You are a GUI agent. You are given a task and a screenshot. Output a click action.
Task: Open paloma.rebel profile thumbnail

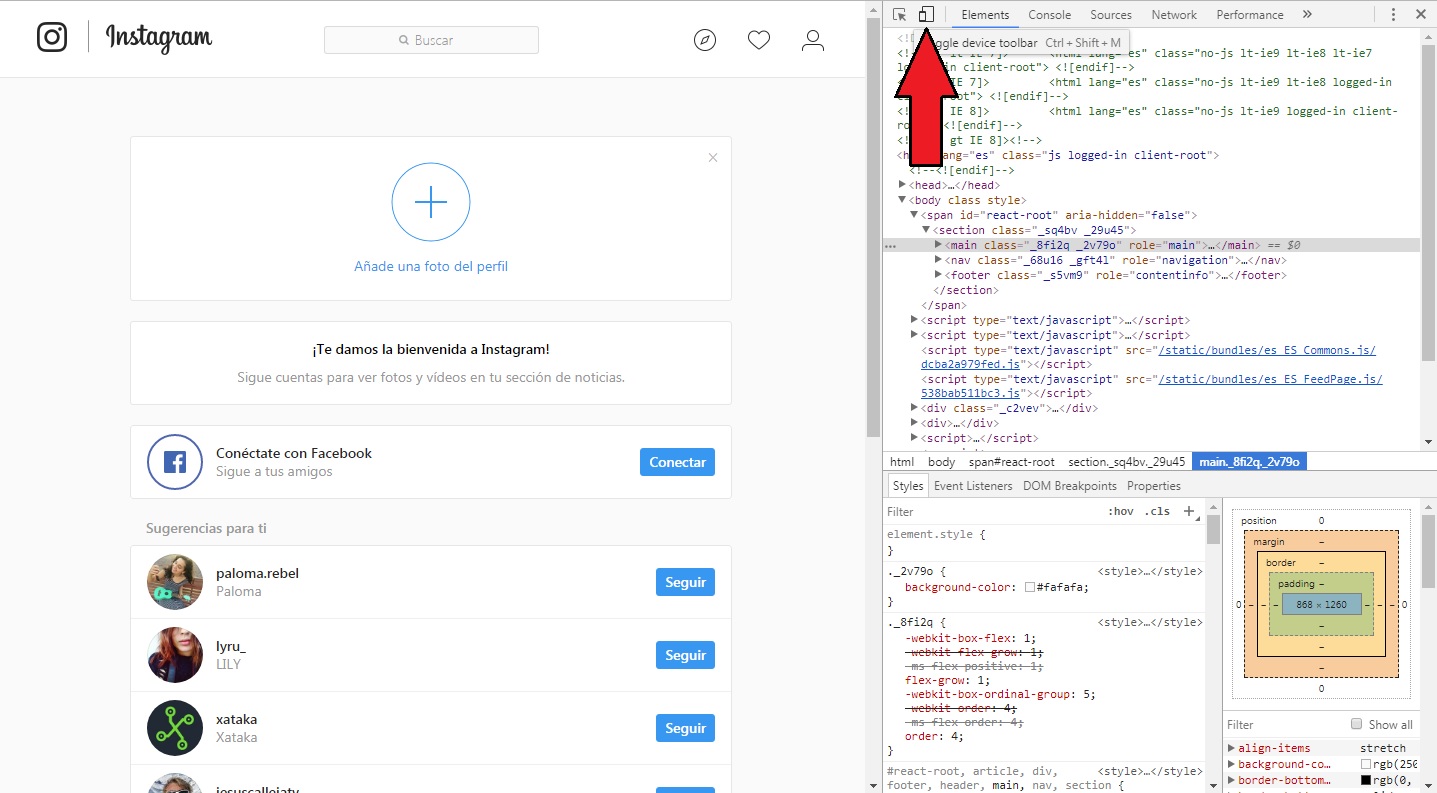coord(175,582)
